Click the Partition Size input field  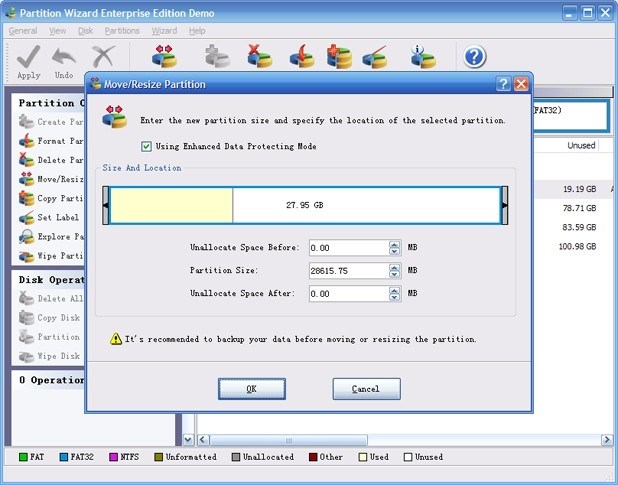(x=349, y=271)
